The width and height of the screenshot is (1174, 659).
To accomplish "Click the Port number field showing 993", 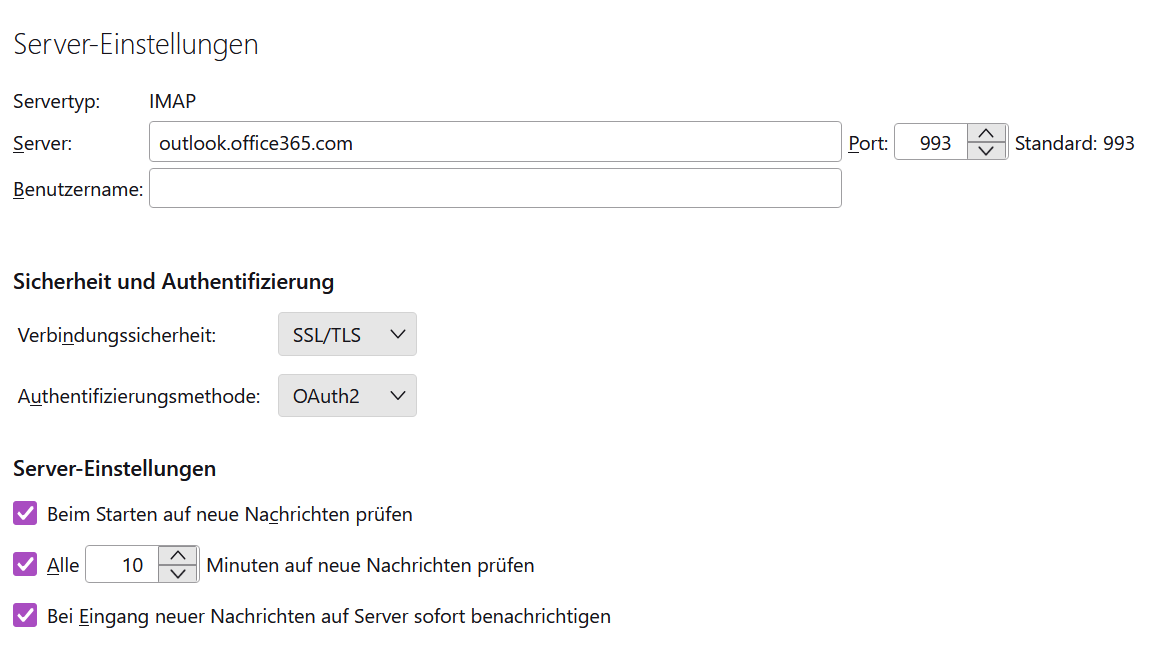I will (932, 143).
